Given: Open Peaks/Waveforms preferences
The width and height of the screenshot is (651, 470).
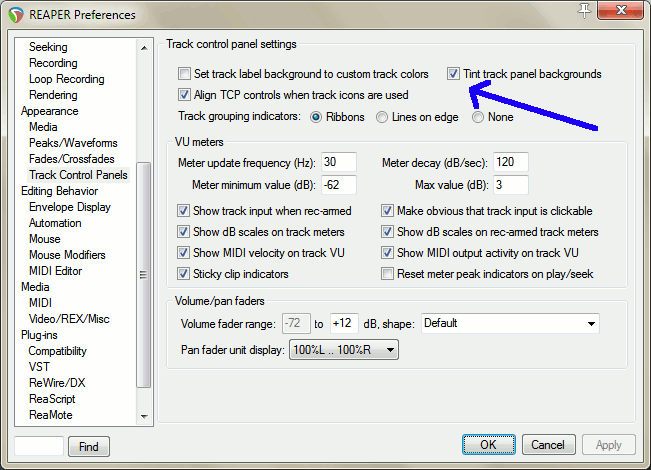Looking at the screenshot, I should [x=73, y=143].
